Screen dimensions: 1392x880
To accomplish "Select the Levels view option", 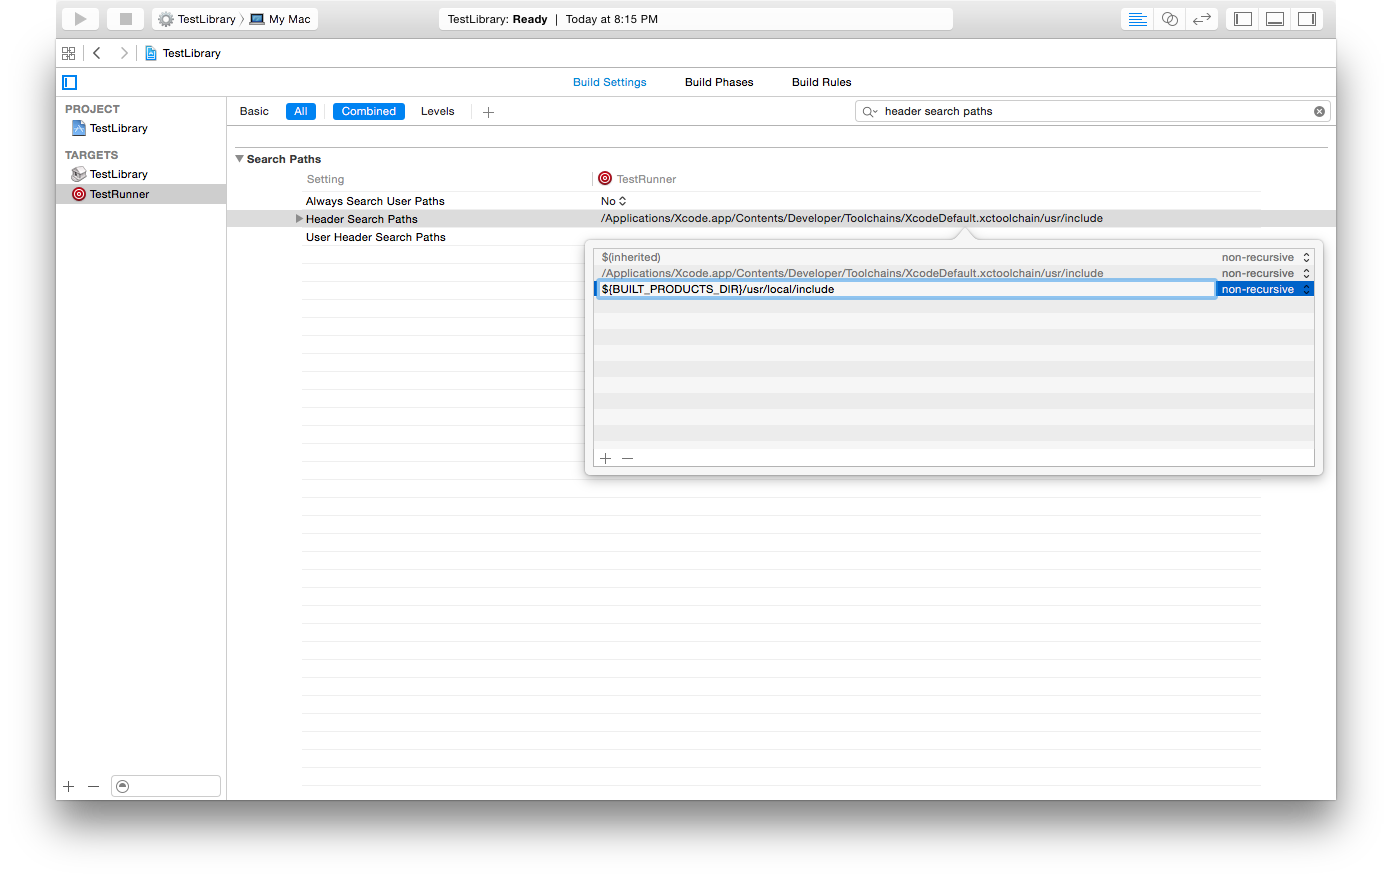I will pyautogui.click(x=438, y=111).
